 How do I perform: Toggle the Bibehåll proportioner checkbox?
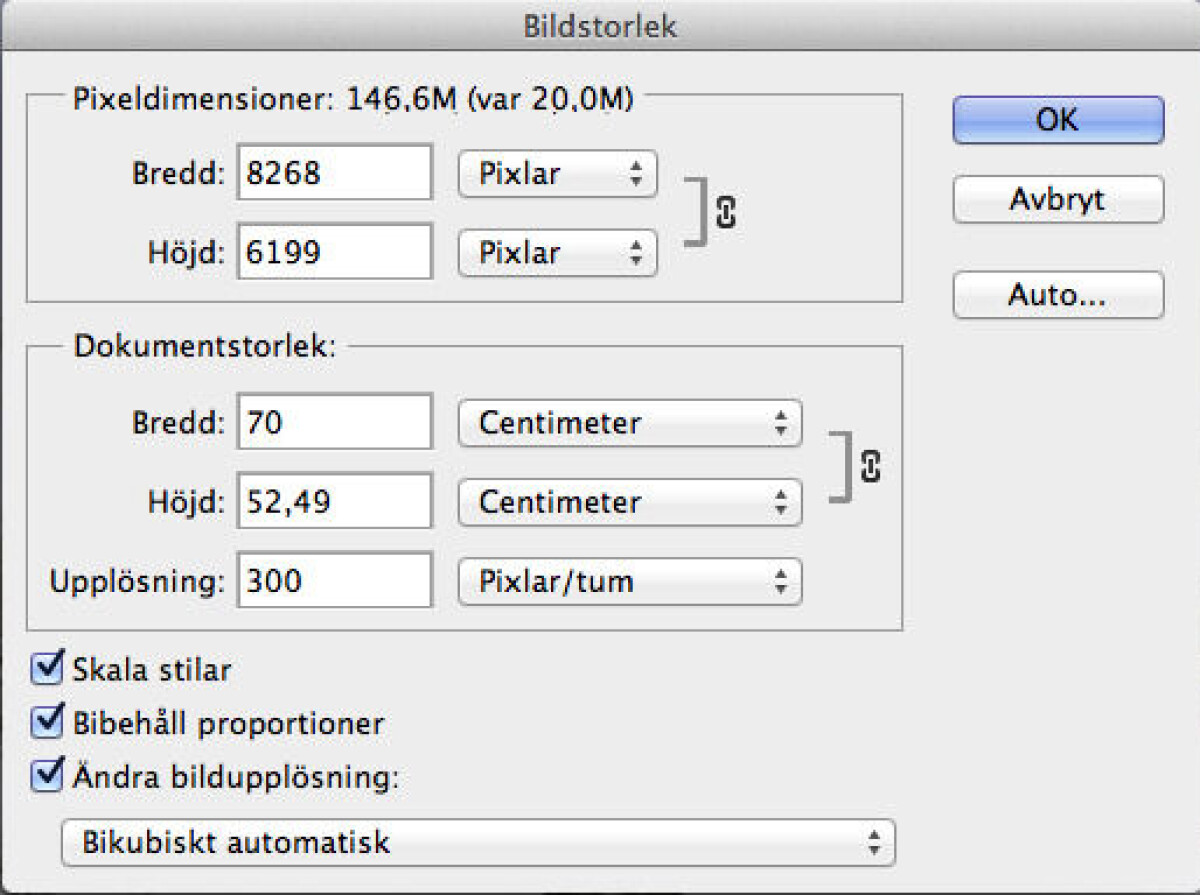coord(48,722)
